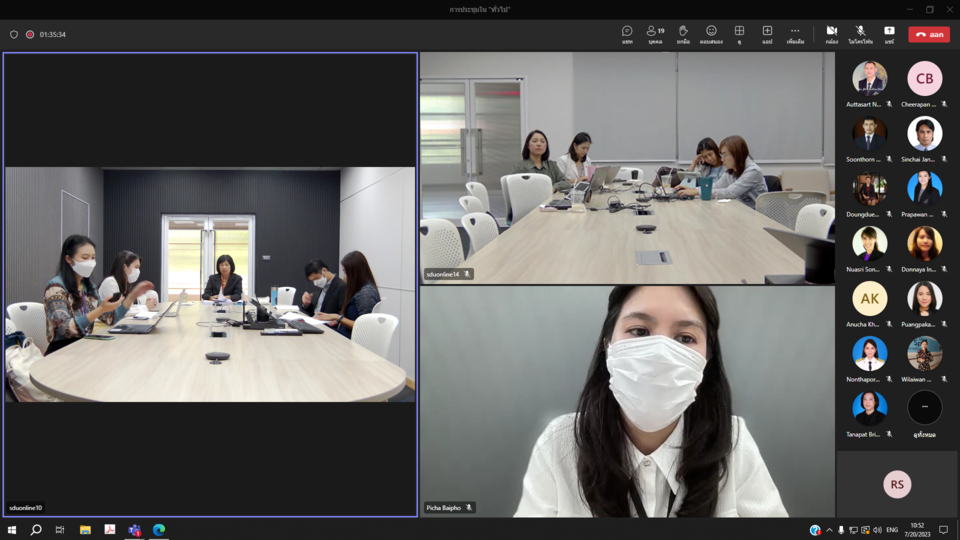960x540 pixels.
Task: Leave the meeting with red button
Action: [929, 34]
